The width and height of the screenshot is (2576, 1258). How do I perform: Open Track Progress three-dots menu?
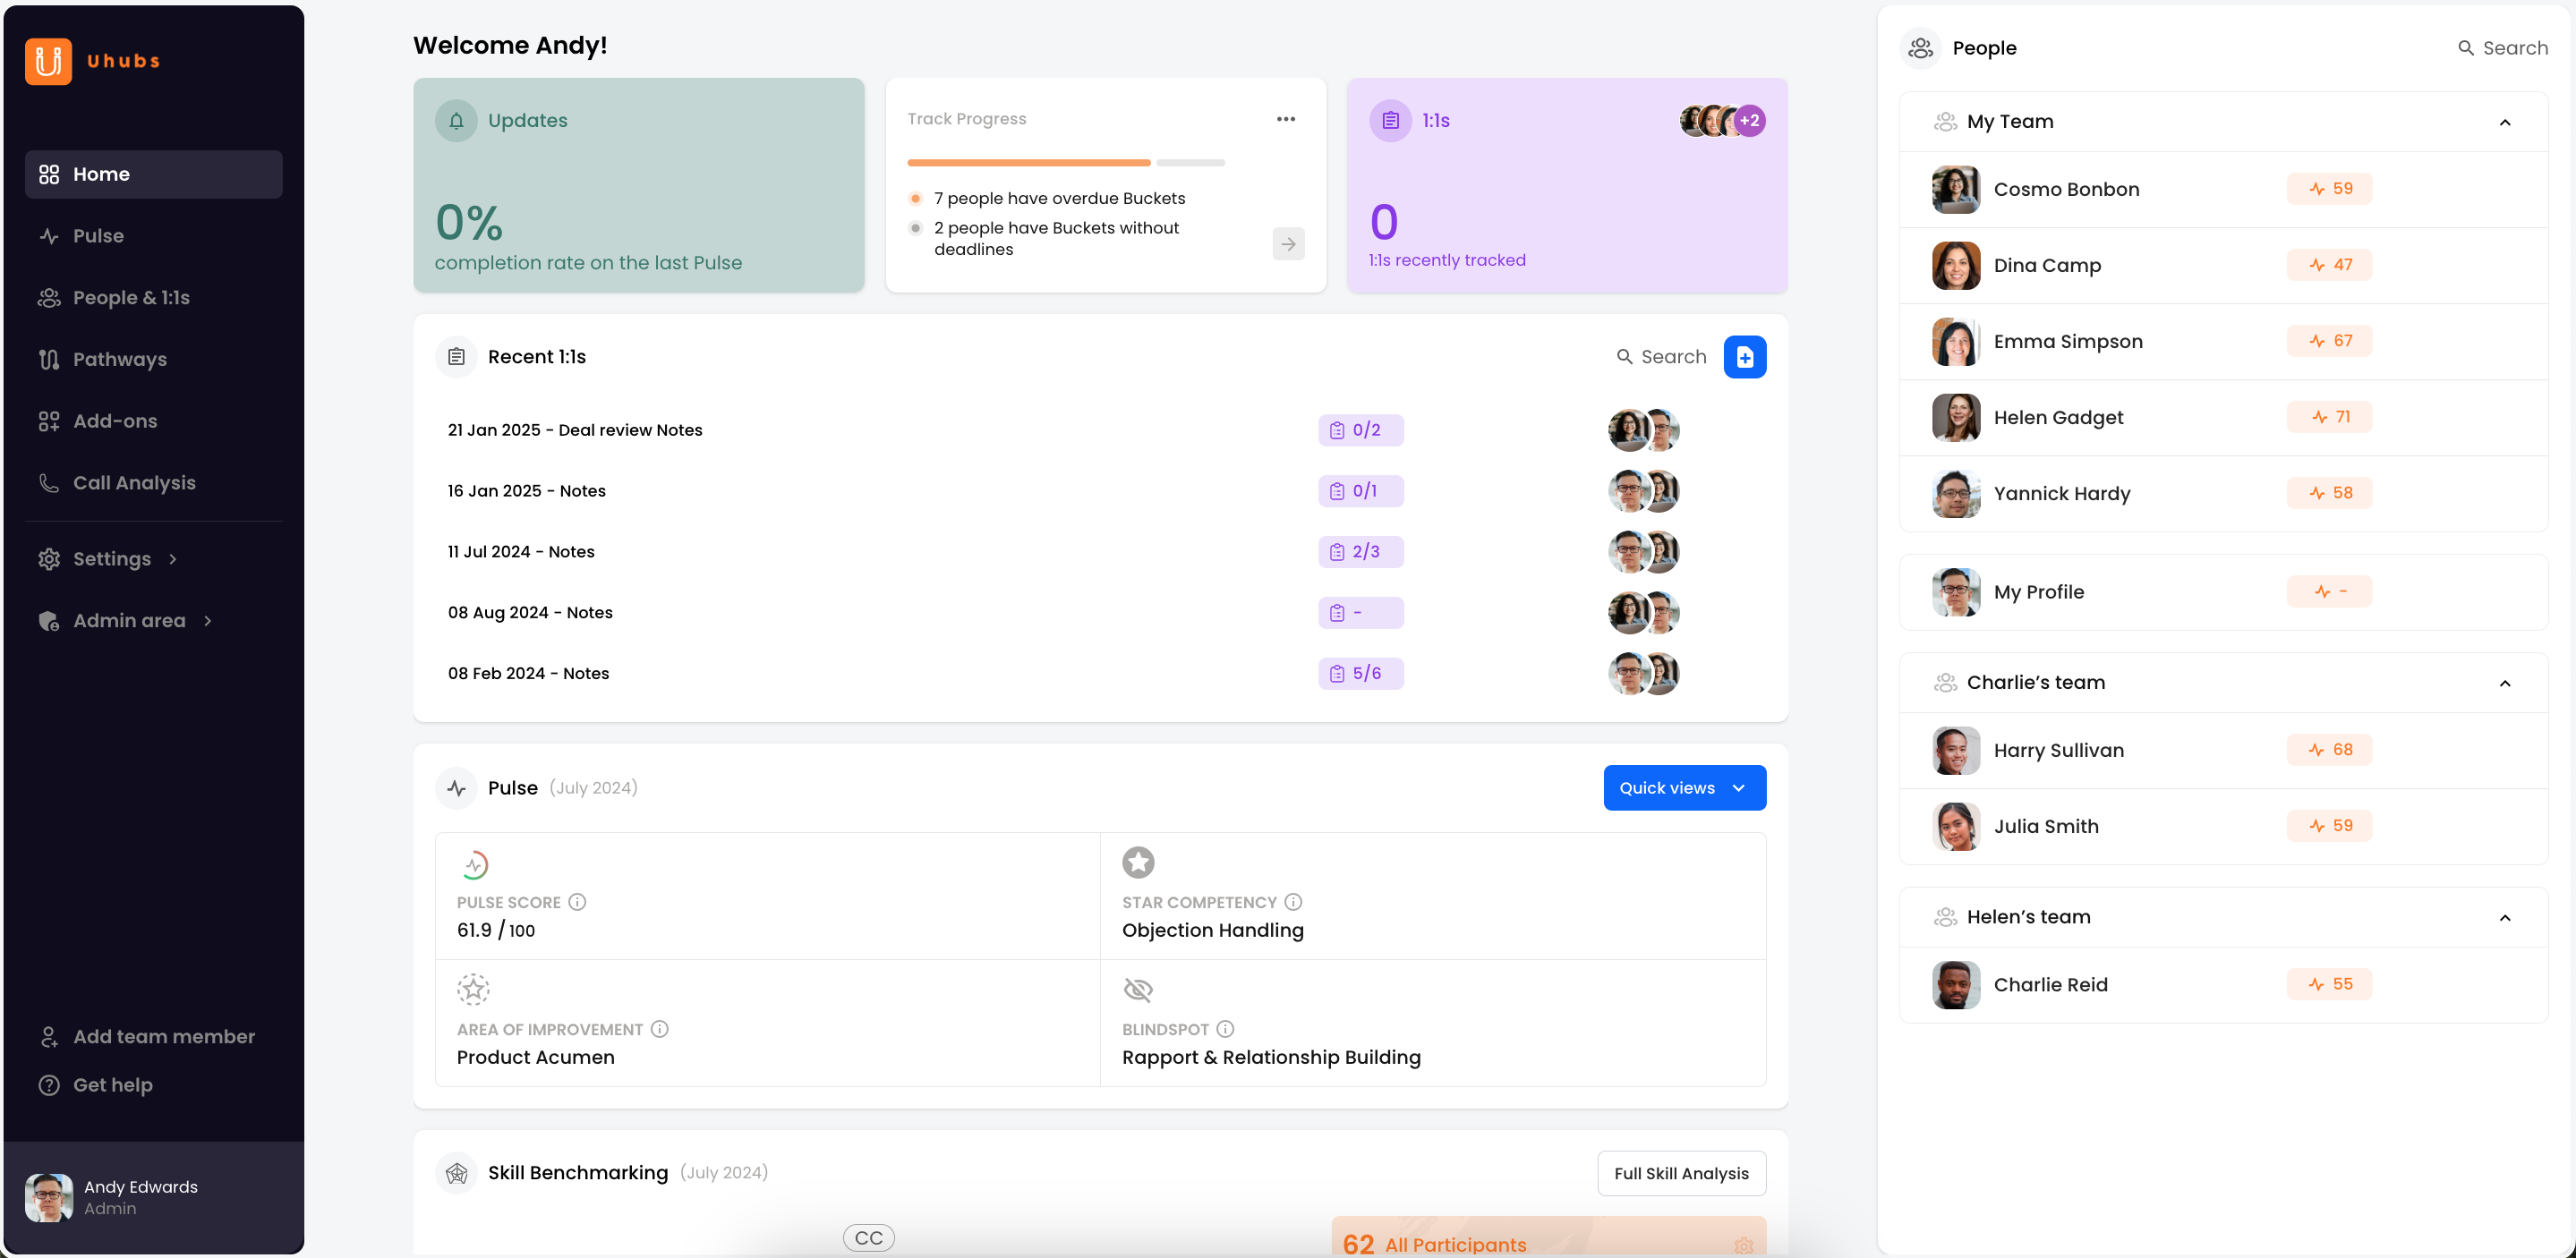click(1285, 119)
